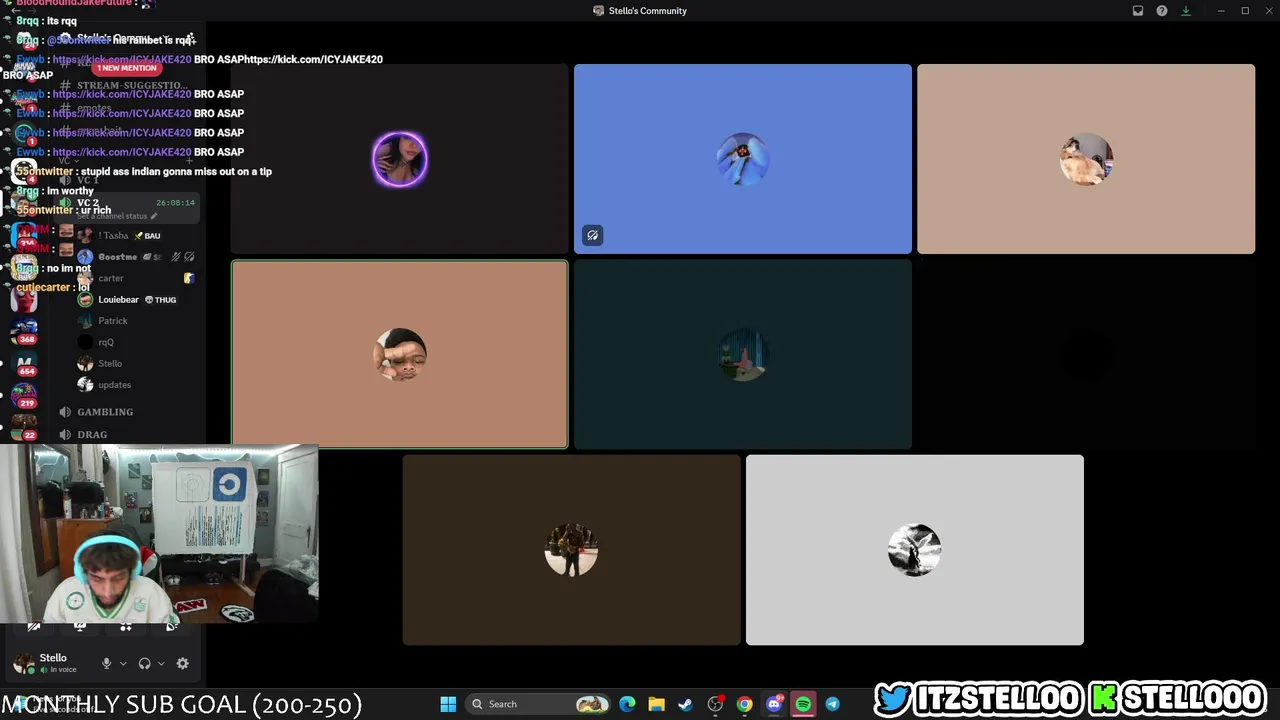Open the Discord help icon
Viewport: 1280px width, 720px height.
pyautogui.click(x=1162, y=11)
